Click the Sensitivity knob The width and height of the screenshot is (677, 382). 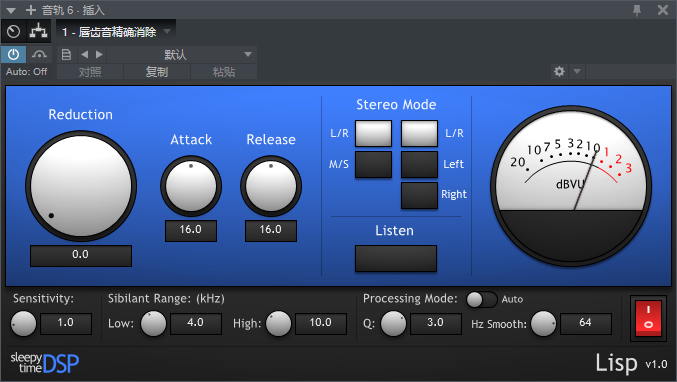[23, 323]
